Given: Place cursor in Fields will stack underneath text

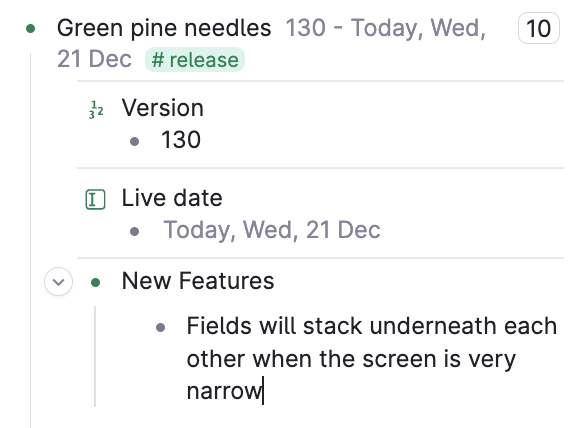Looking at the screenshot, I should (x=371, y=358).
